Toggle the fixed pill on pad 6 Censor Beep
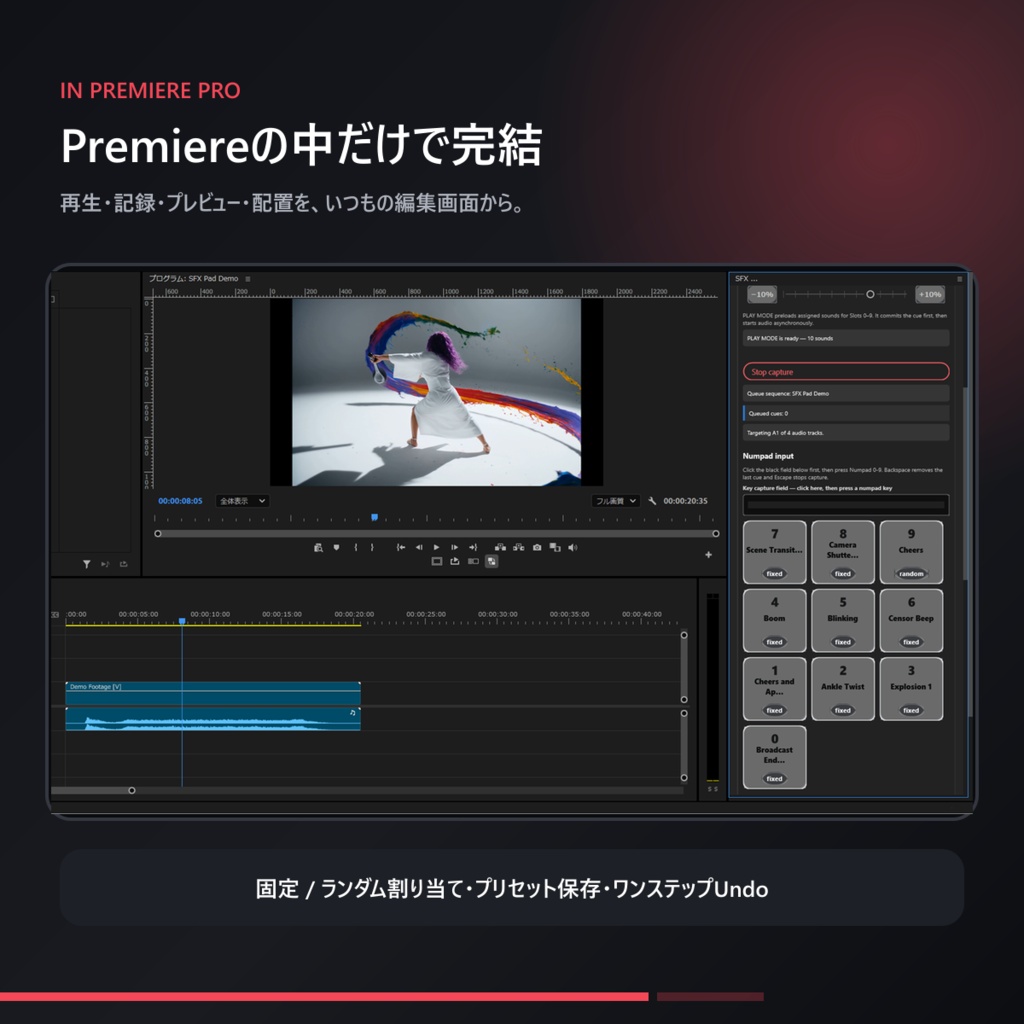Screen dimensions: 1024x1024 tap(911, 642)
